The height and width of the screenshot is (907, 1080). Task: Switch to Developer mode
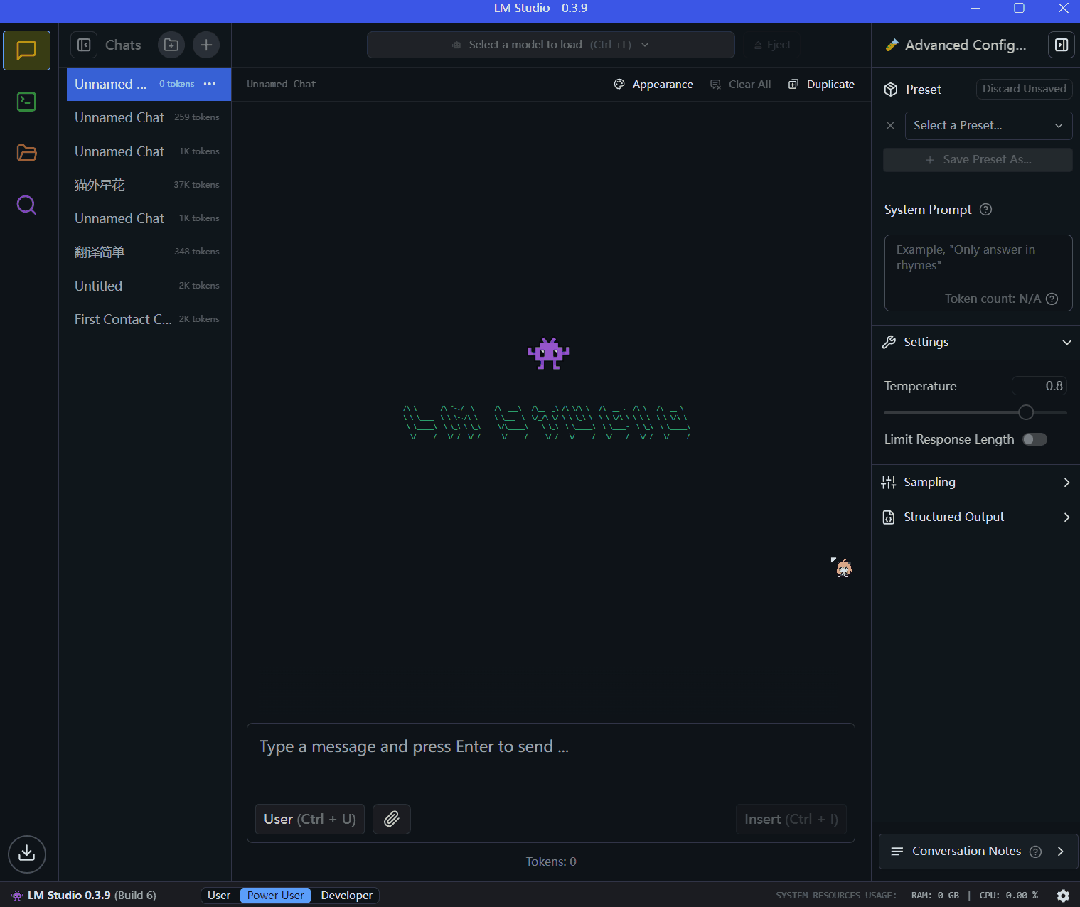[347, 895]
